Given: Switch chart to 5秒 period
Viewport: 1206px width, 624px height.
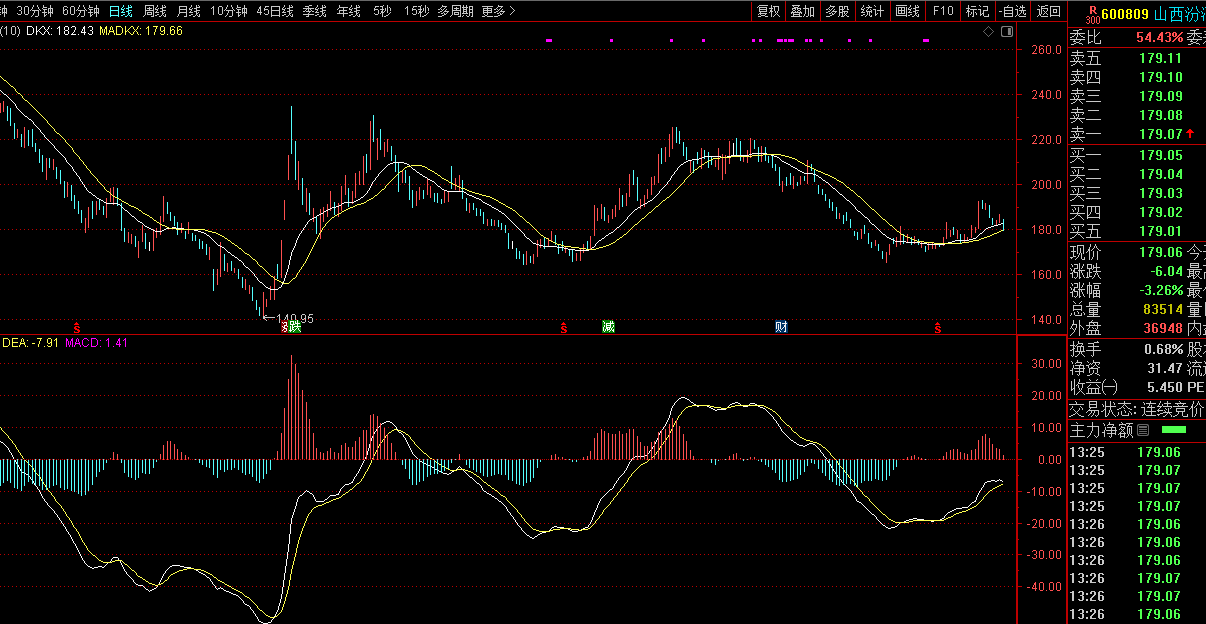Looking at the screenshot, I should click(x=382, y=11).
